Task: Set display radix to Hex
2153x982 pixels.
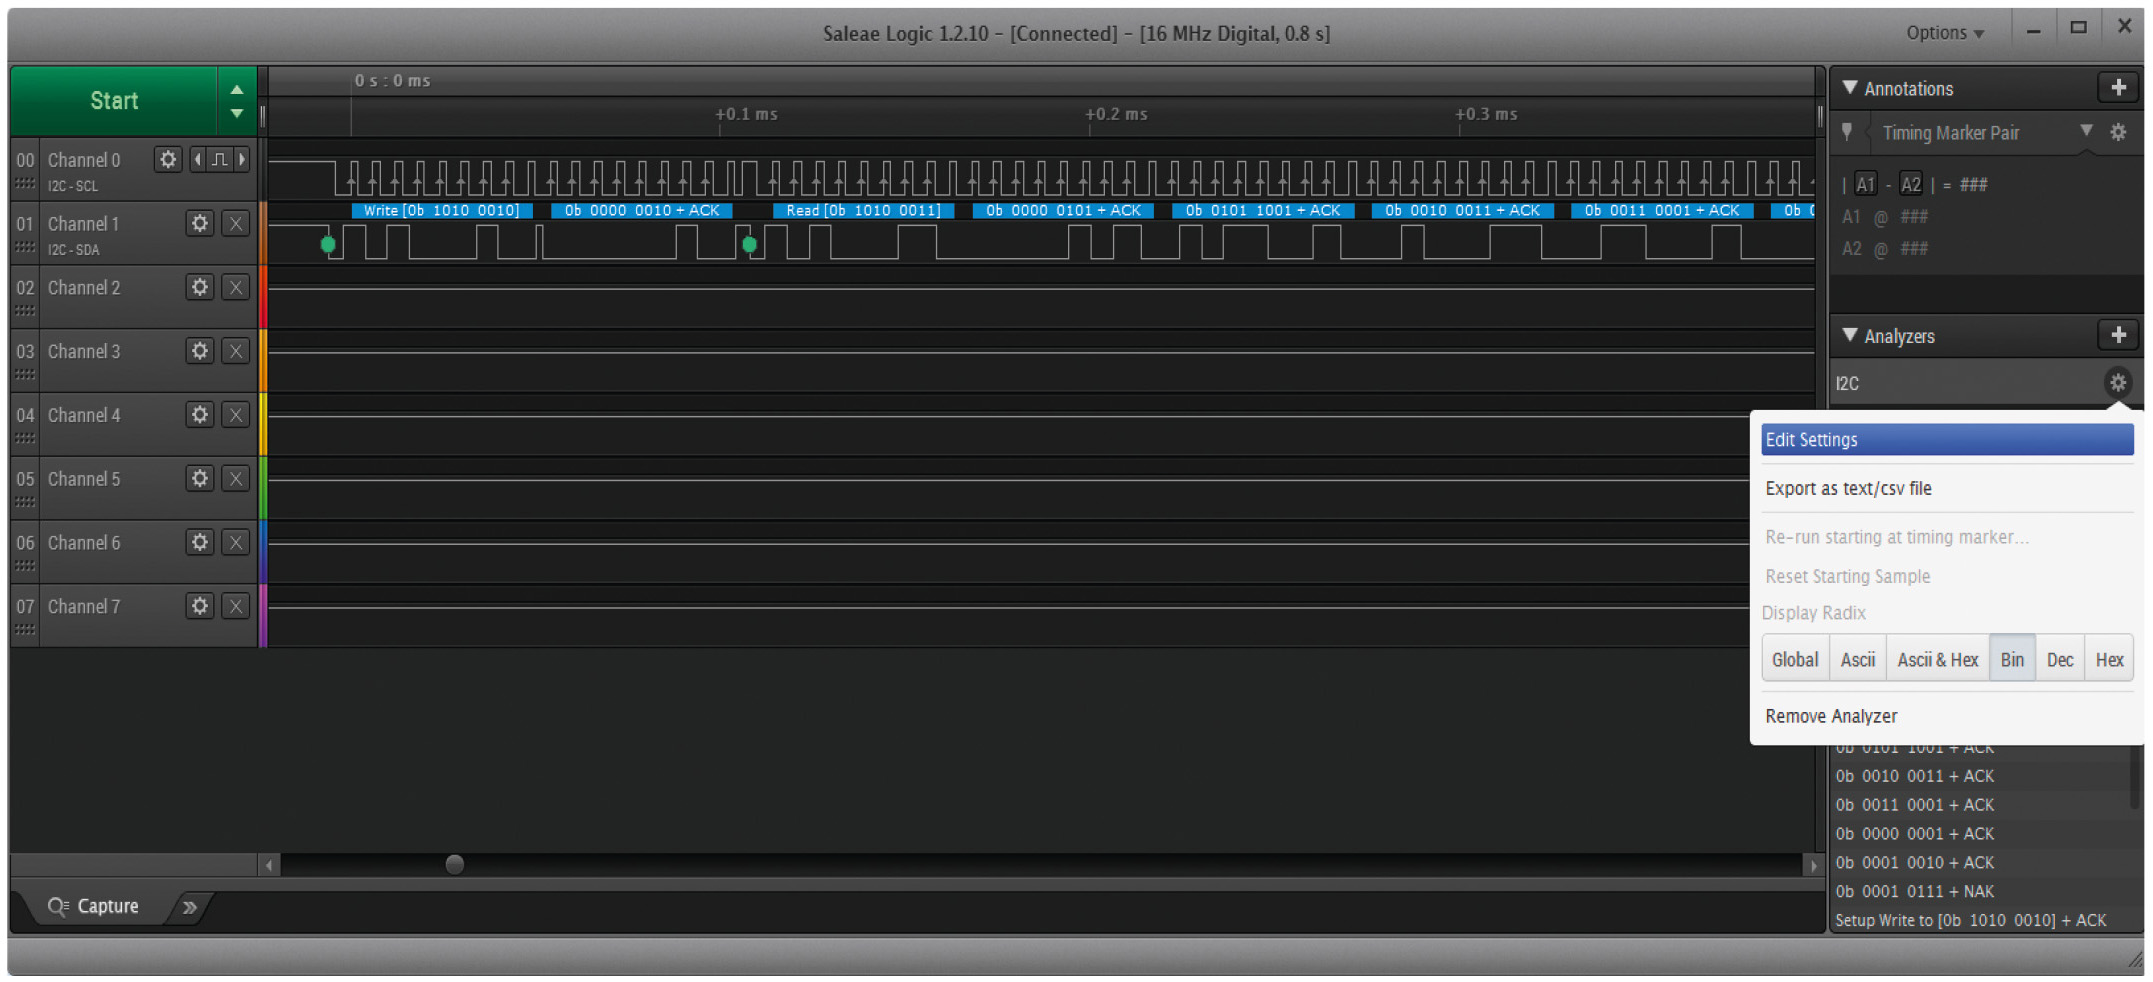Action: tap(2108, 660)
